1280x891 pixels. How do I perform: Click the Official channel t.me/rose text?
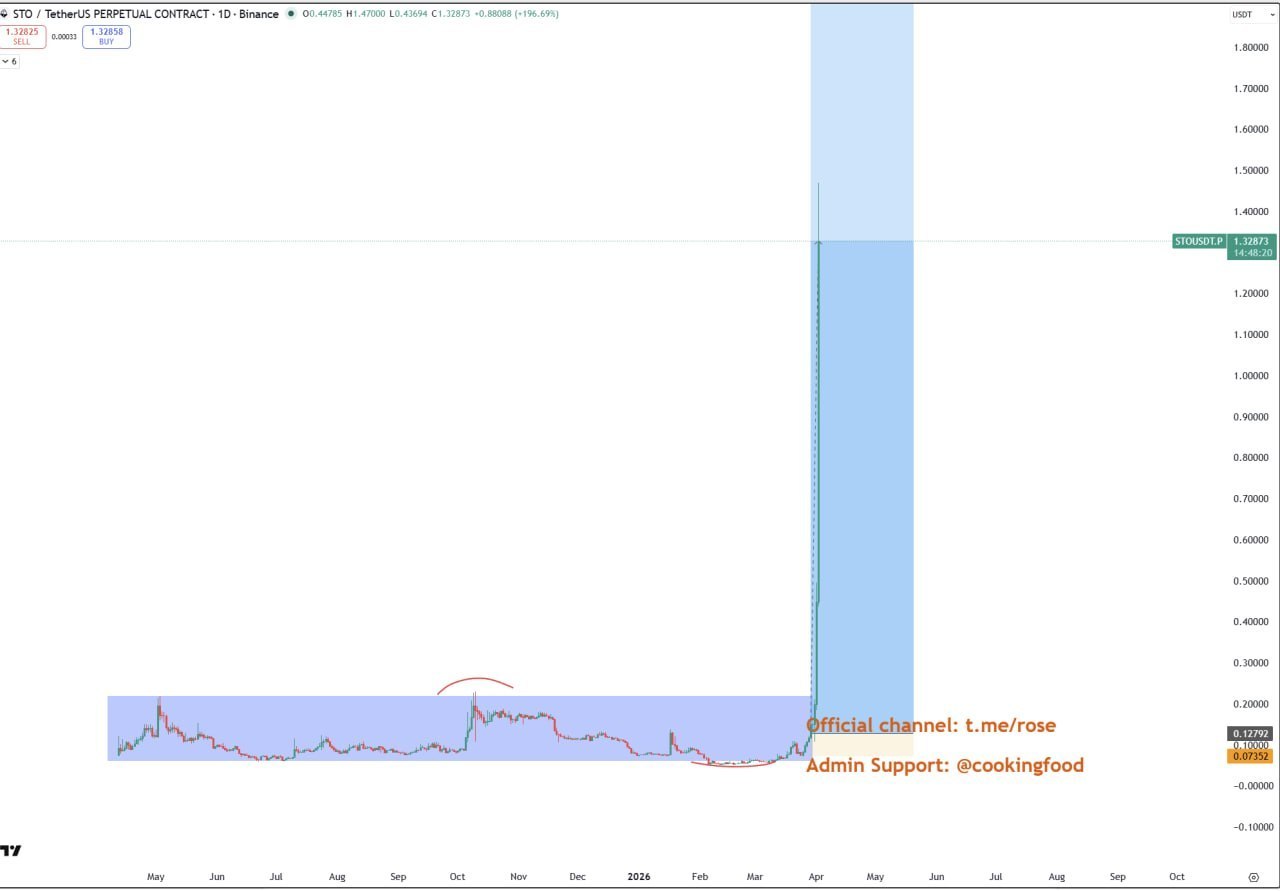pos(930,725)
